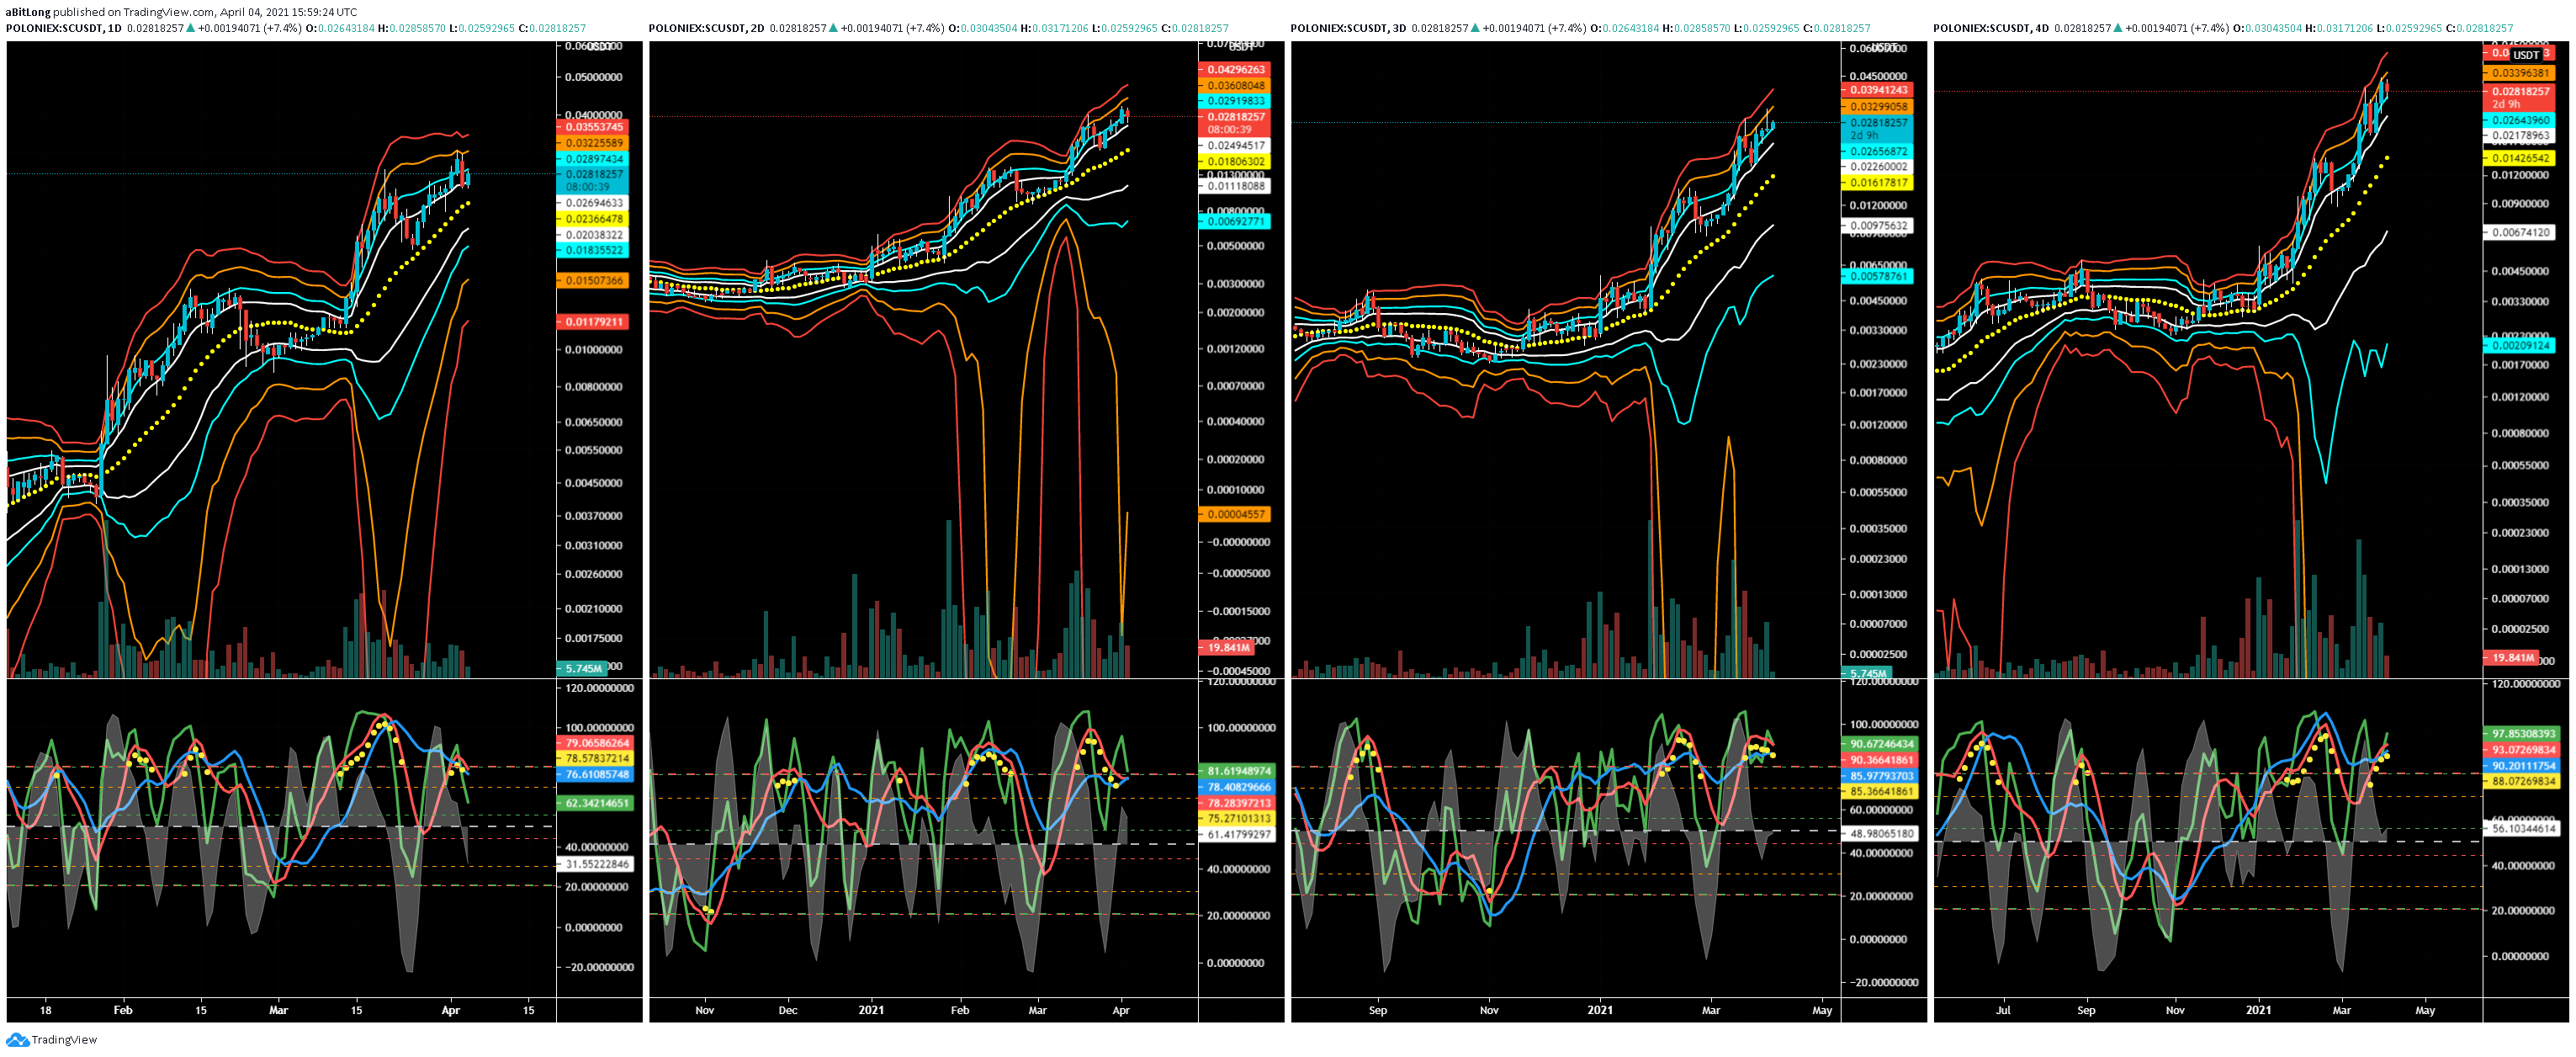
Task: Select the POLONIEX:SCUSDT, 3D chart title
Action: click(x=1349, y=28)
